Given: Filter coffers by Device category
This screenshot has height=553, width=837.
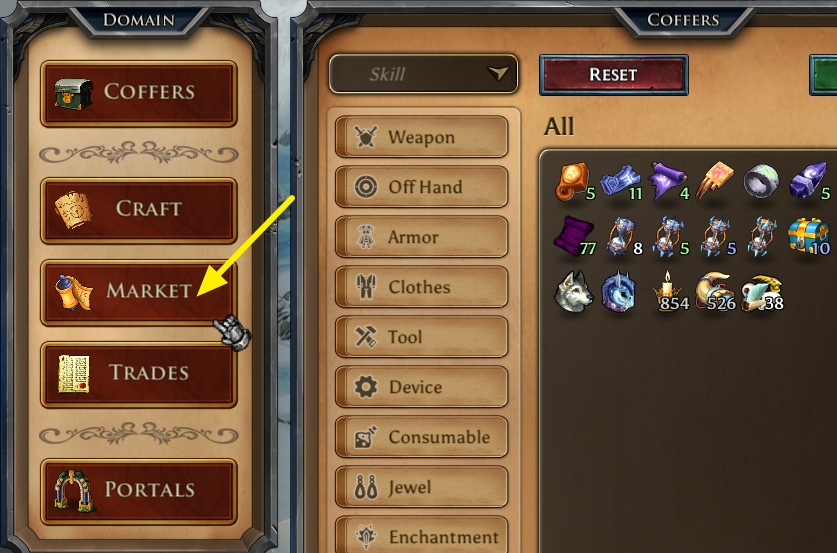Looking at the screenshot, I should point(422,386).
